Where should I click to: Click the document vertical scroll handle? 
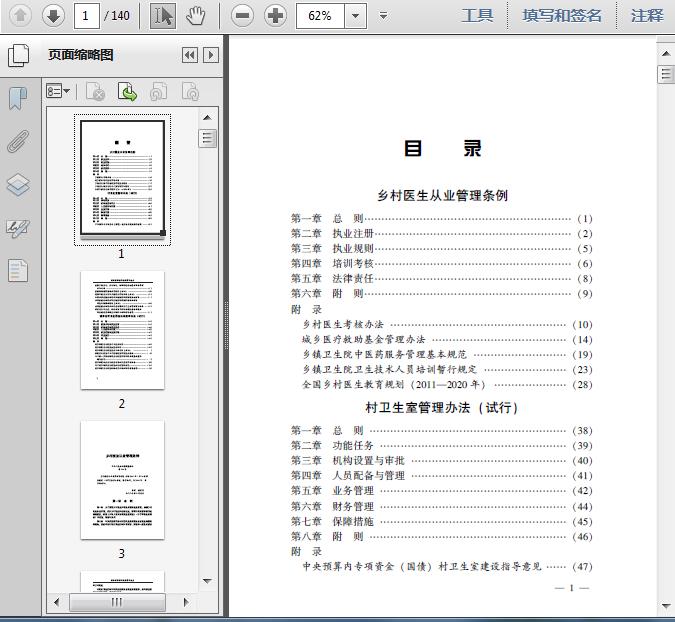click(666, 74)
